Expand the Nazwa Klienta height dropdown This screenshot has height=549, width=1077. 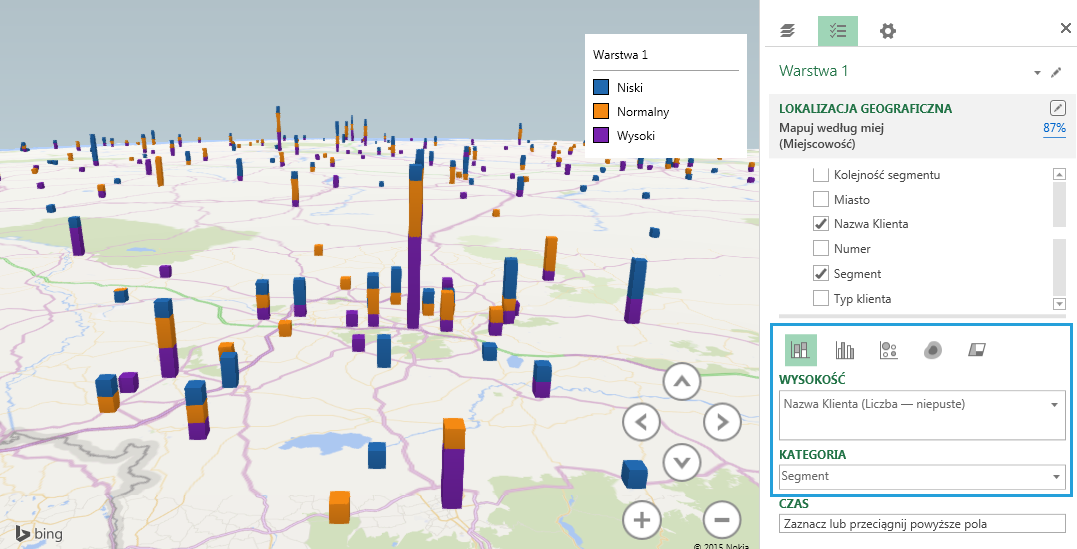pos(1055,405)
